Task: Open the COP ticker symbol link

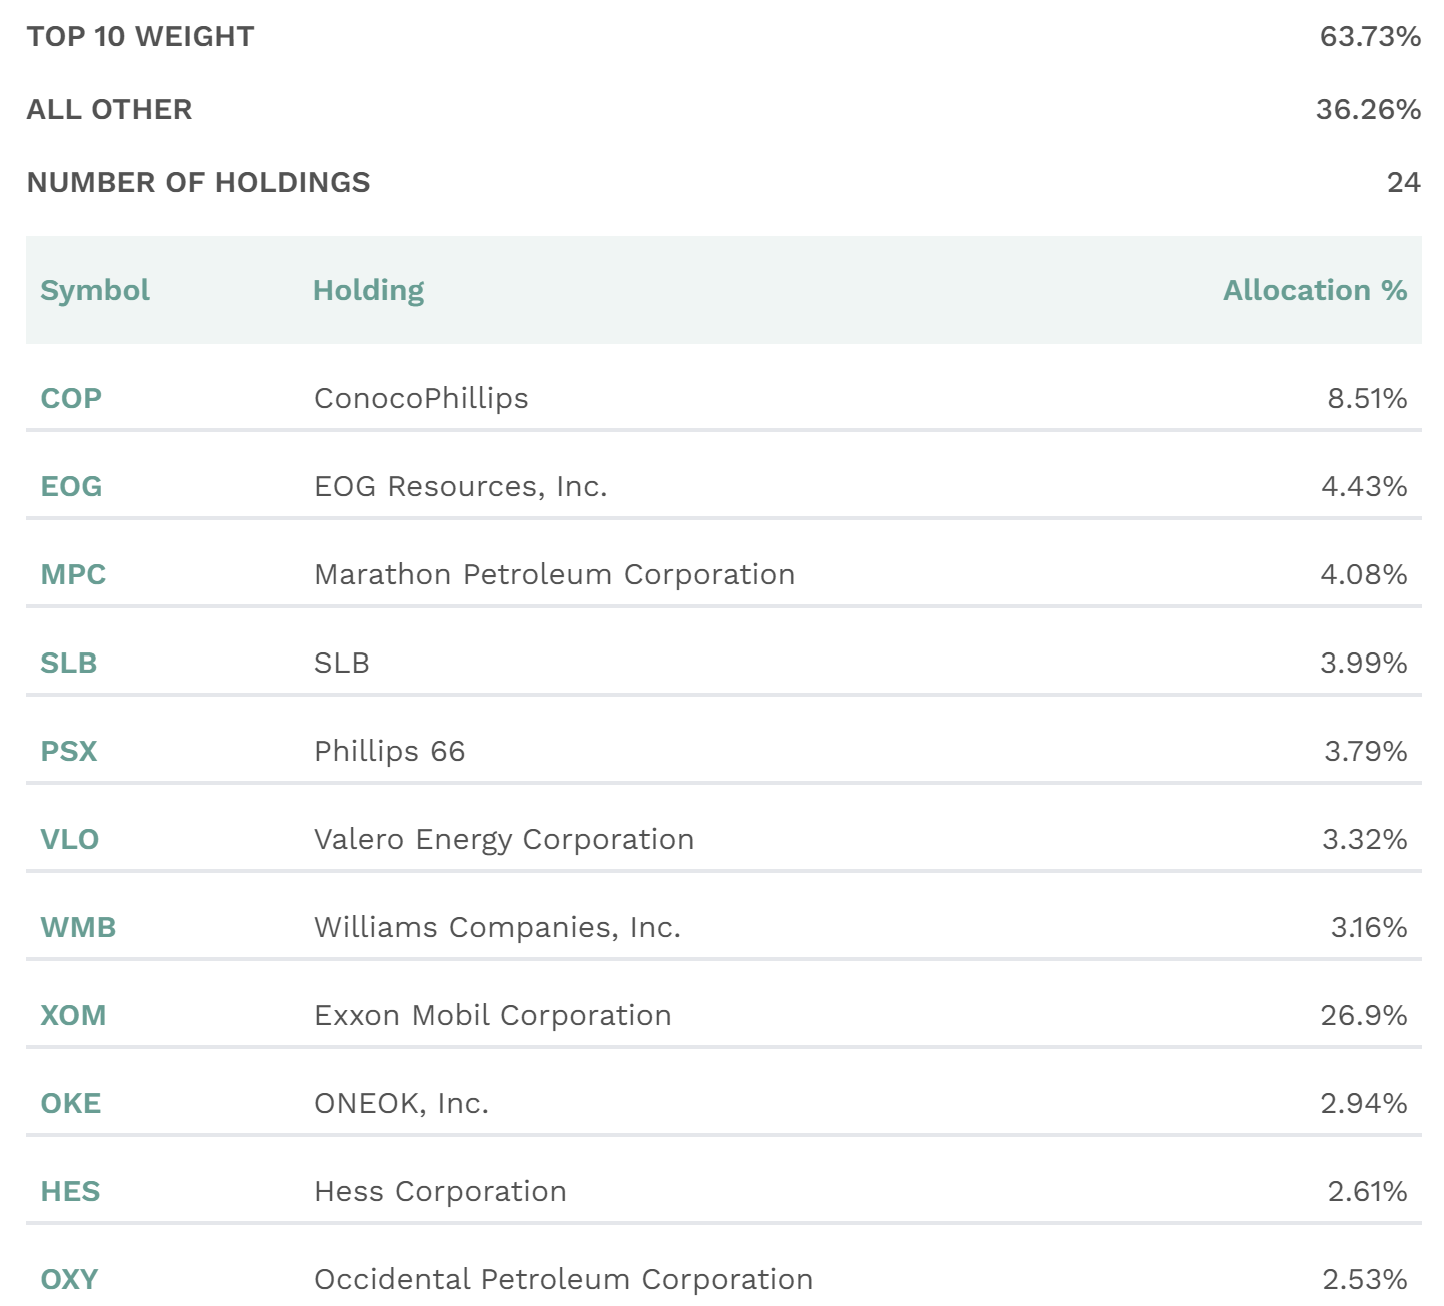Action: tap(71, 398)
